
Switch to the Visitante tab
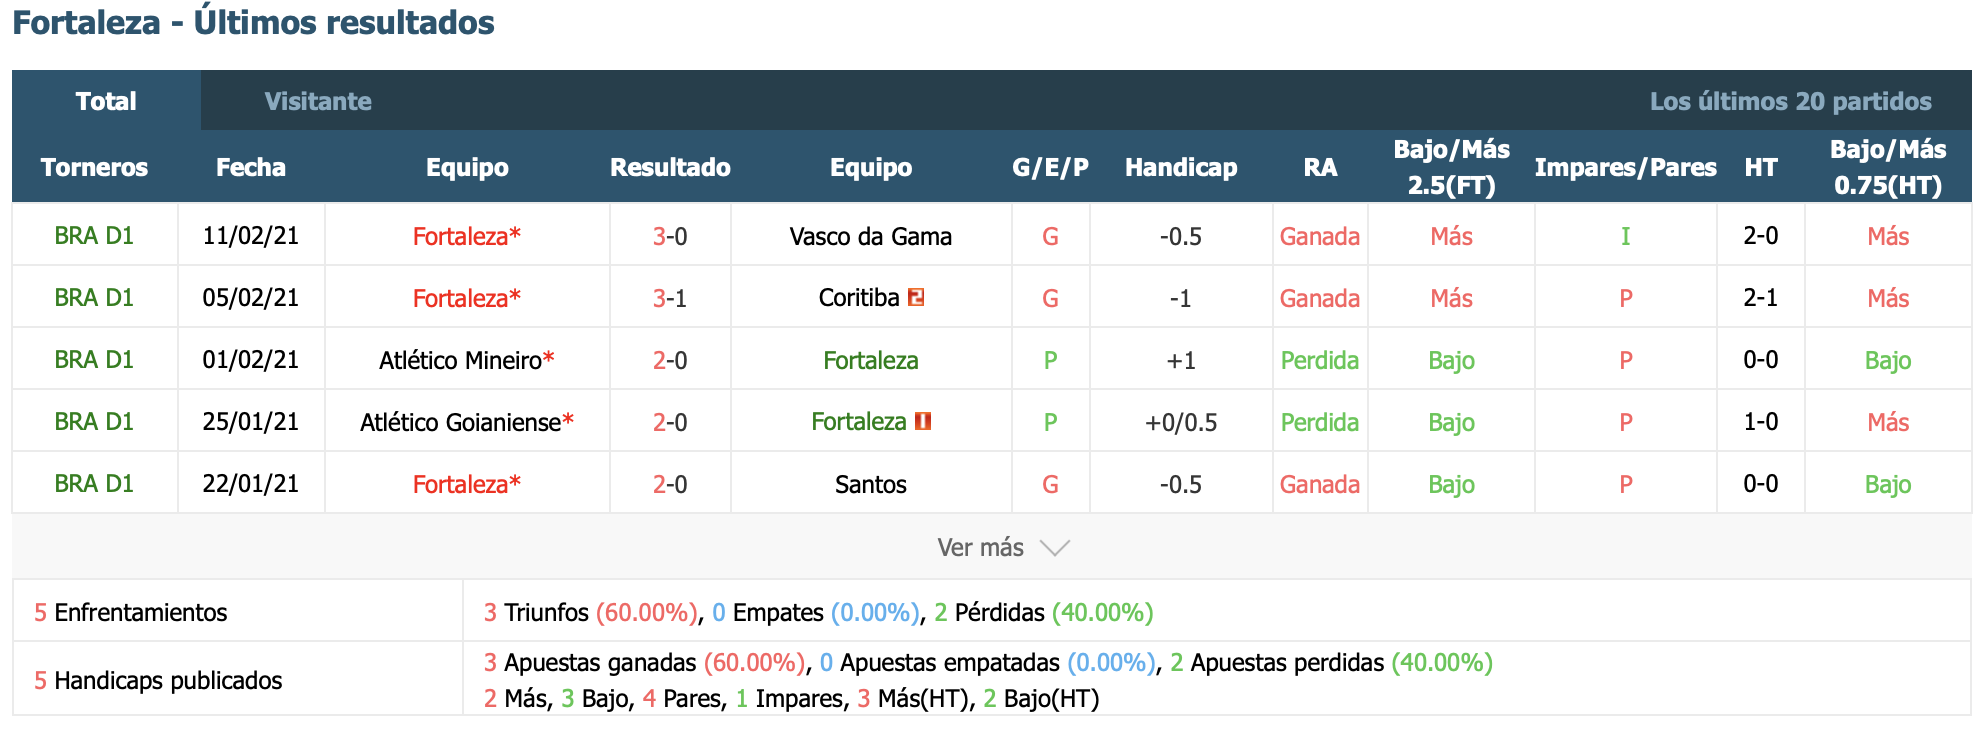coord(318,101)
